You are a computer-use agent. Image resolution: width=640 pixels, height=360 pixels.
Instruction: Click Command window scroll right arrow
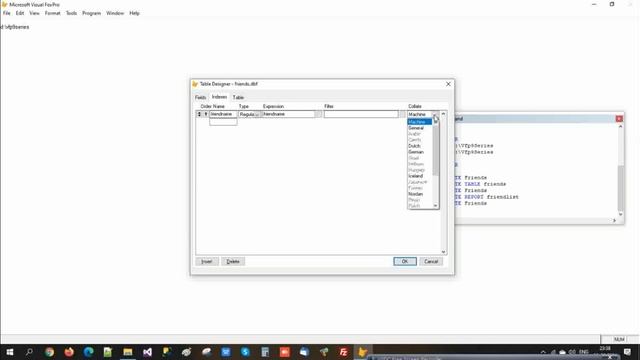click(614, 220)
